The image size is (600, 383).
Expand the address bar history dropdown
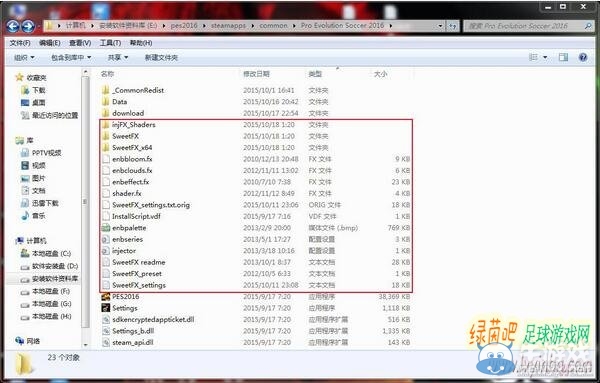(440, 26)
